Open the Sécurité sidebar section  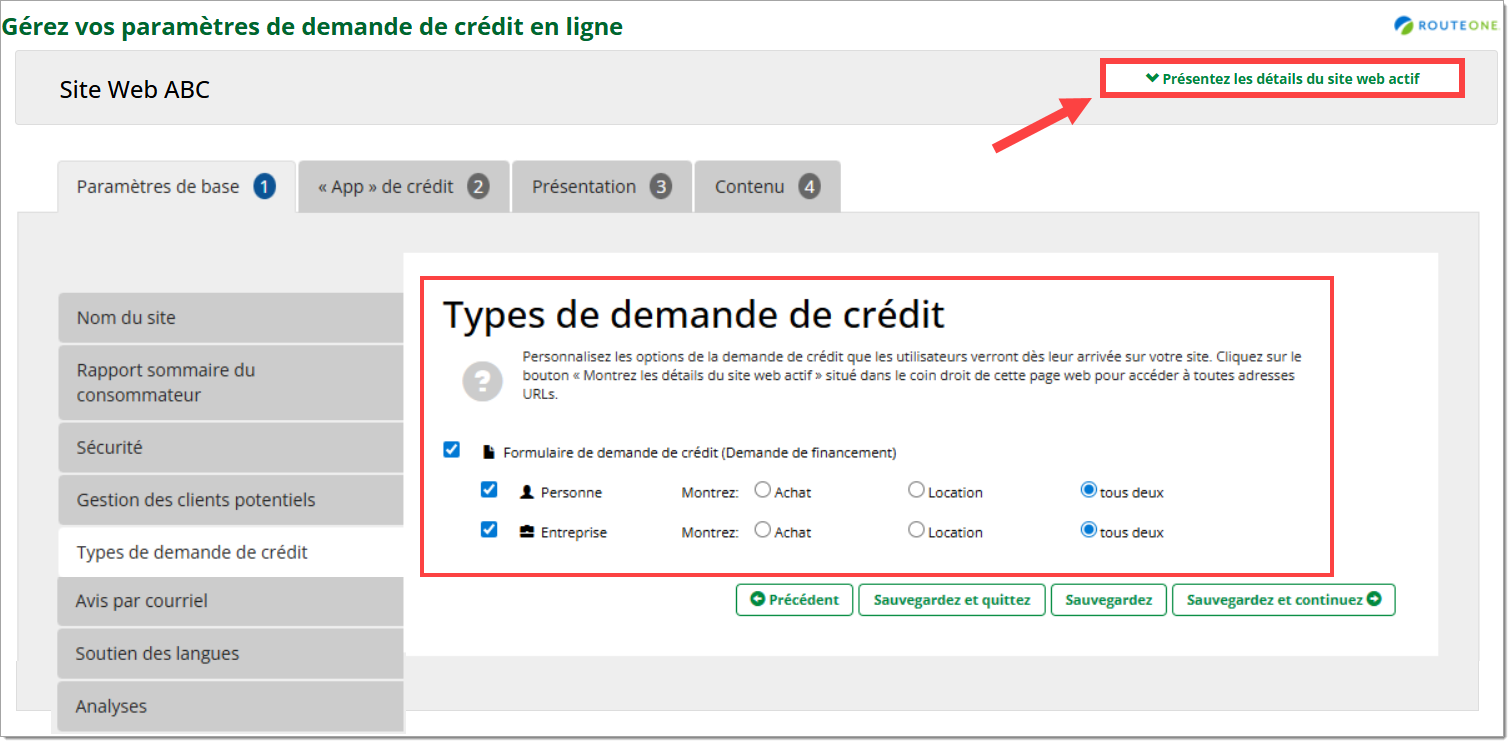(x=230, y=448)
